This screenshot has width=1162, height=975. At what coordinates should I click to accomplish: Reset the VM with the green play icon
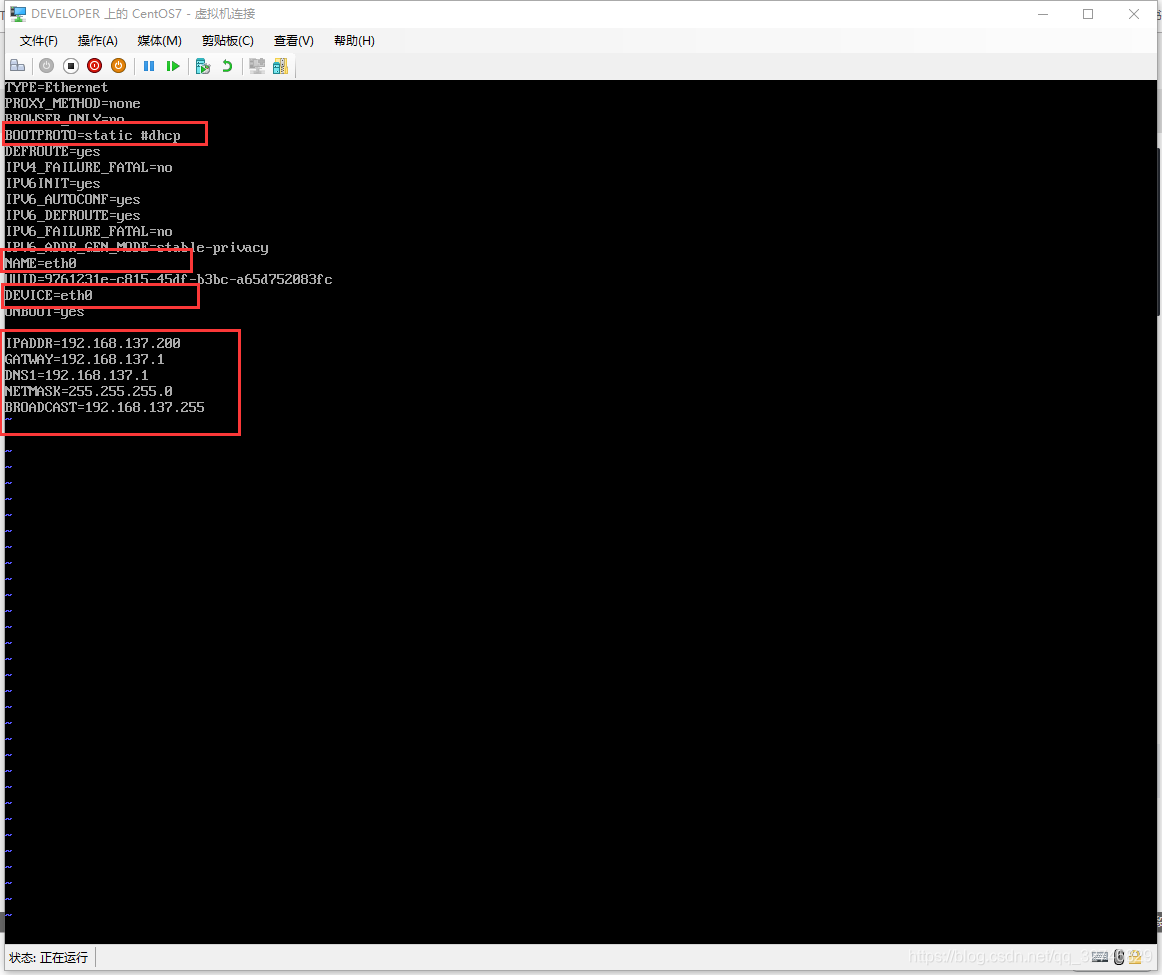pyautogui.click(x=173, y=66)
